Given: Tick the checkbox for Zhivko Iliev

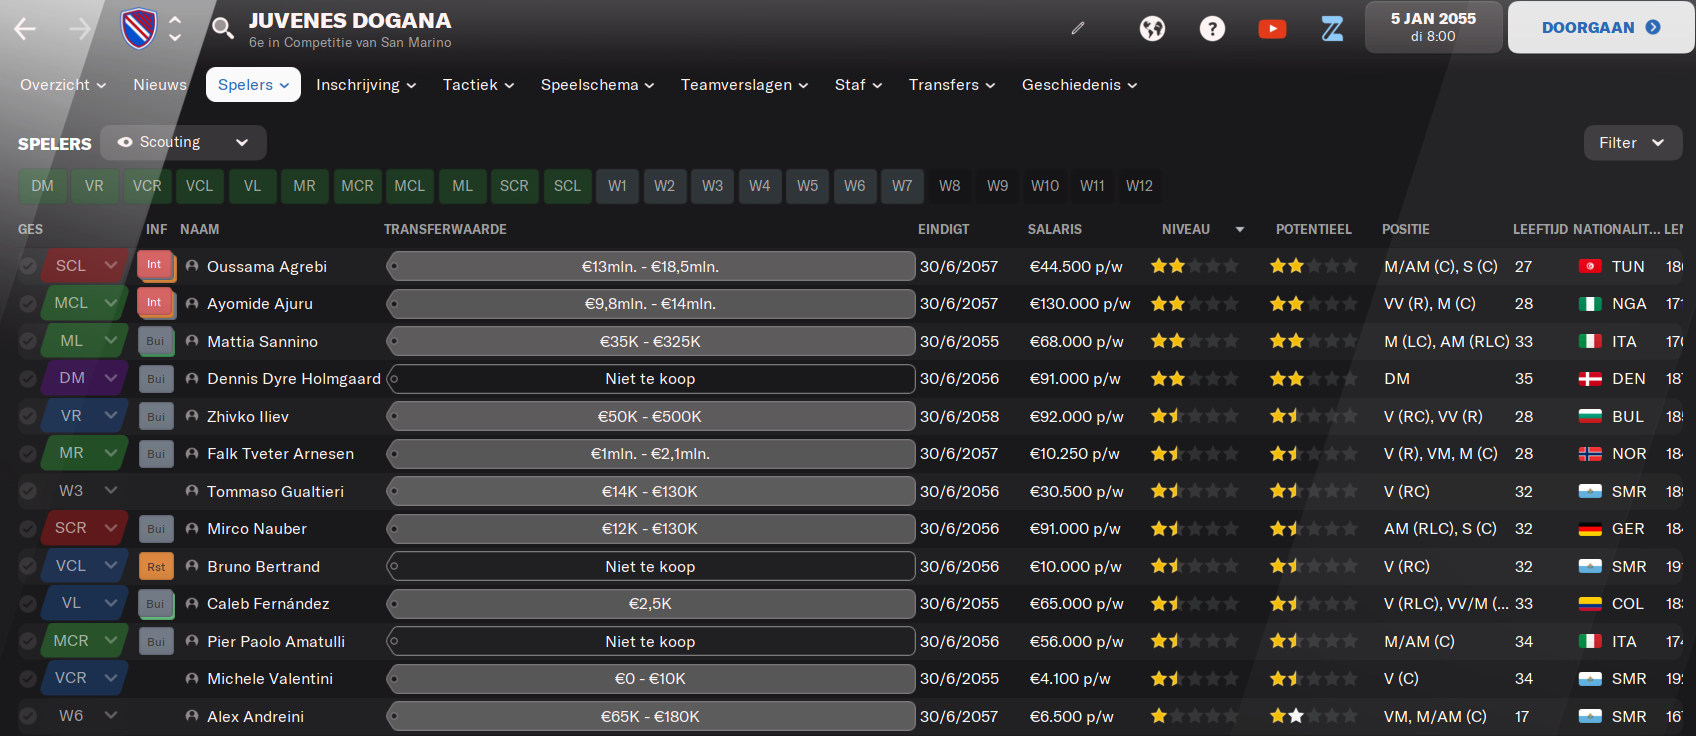Looking at the screenshot, I should [28, 416].
